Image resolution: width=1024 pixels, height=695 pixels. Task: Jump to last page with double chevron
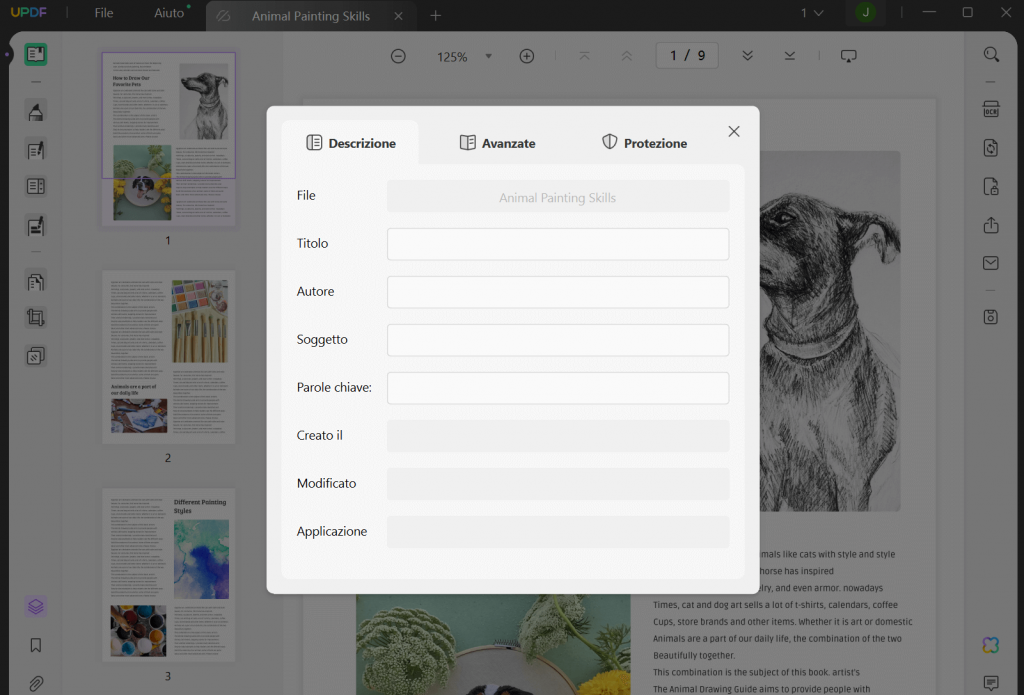(789, 55)
